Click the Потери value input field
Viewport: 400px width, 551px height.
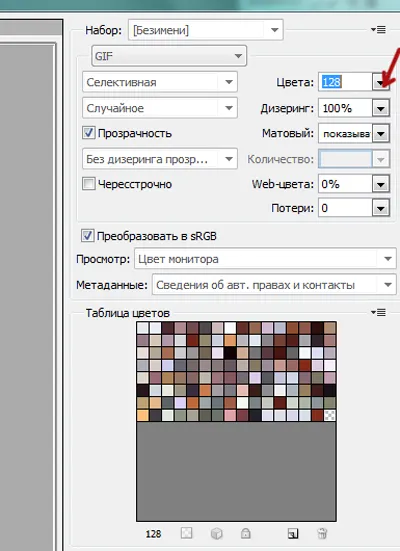coord(345,208)
